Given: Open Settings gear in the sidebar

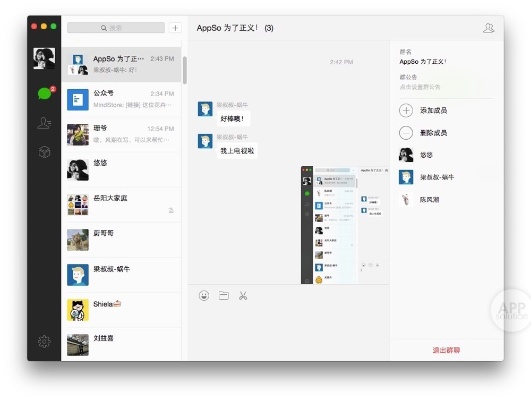Looking at the screenshot, I should point(44,341).
